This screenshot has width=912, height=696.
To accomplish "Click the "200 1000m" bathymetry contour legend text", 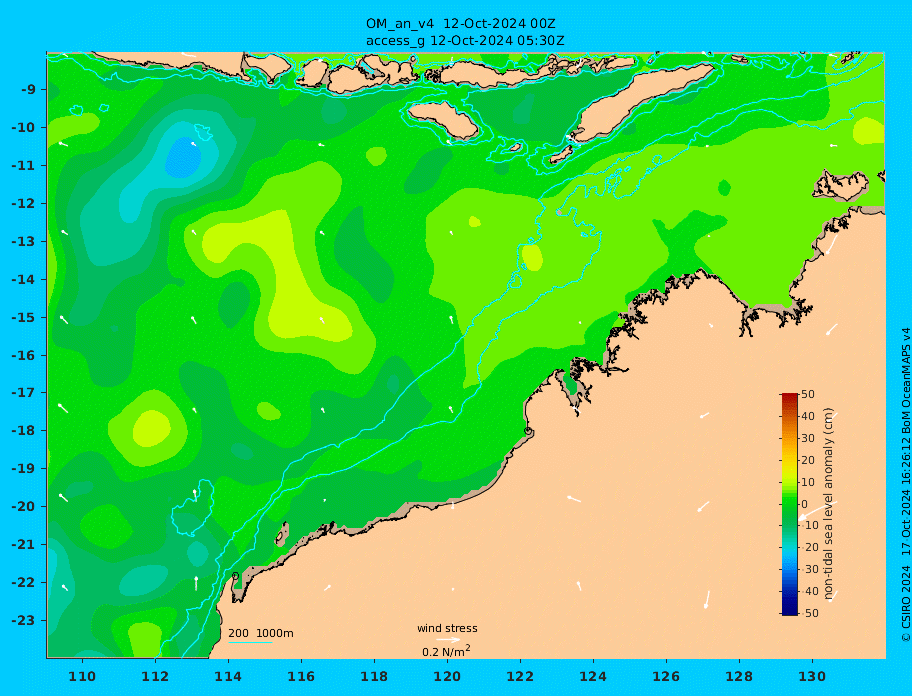I will coord(261,633).
